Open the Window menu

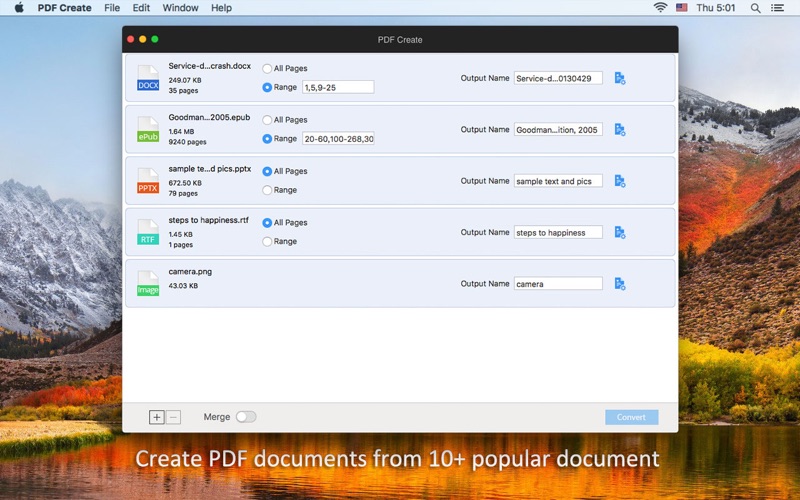tap(180, 8)
